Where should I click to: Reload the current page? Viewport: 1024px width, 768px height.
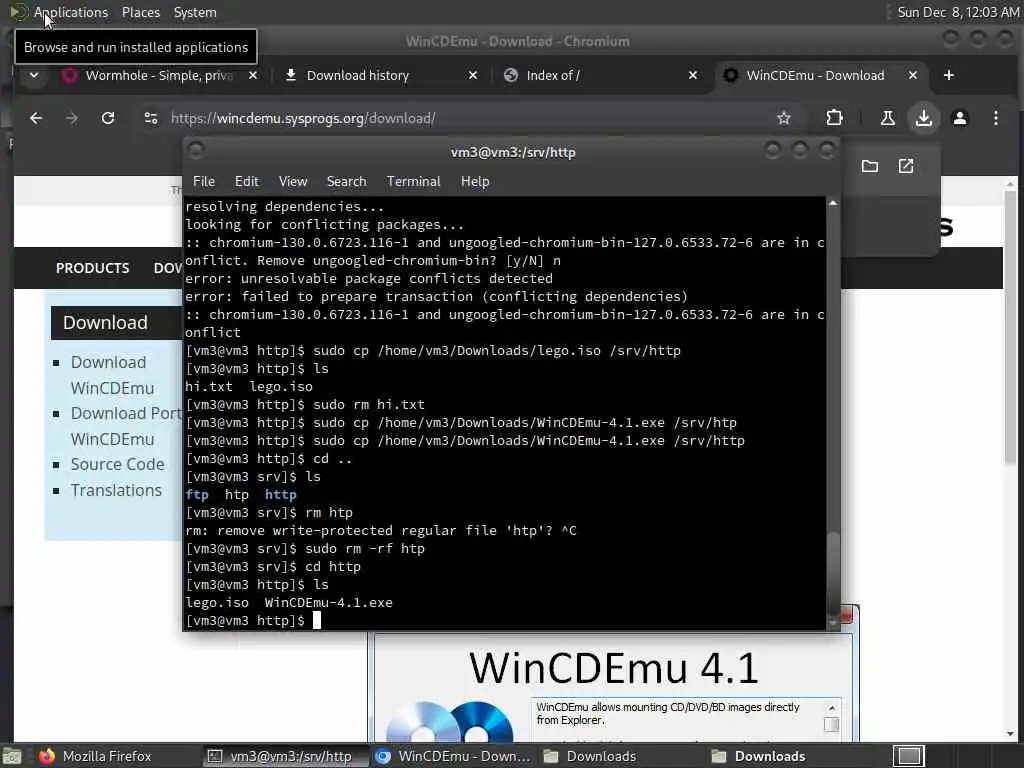point(108,118)
